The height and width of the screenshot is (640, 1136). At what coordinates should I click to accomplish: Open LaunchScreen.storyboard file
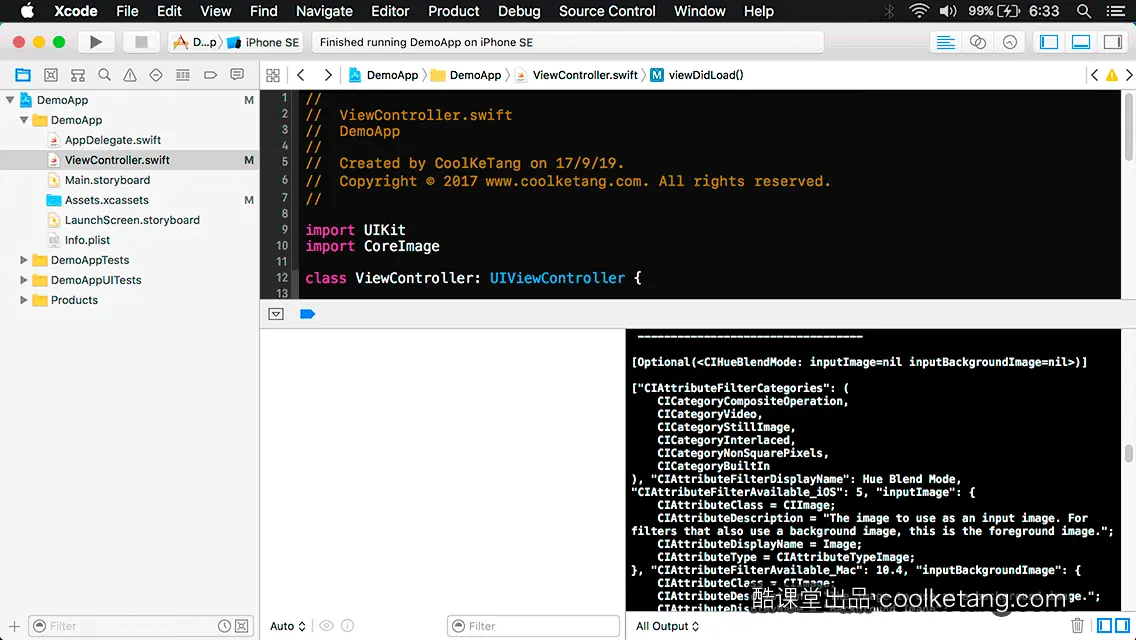click(x=132, y=220)
